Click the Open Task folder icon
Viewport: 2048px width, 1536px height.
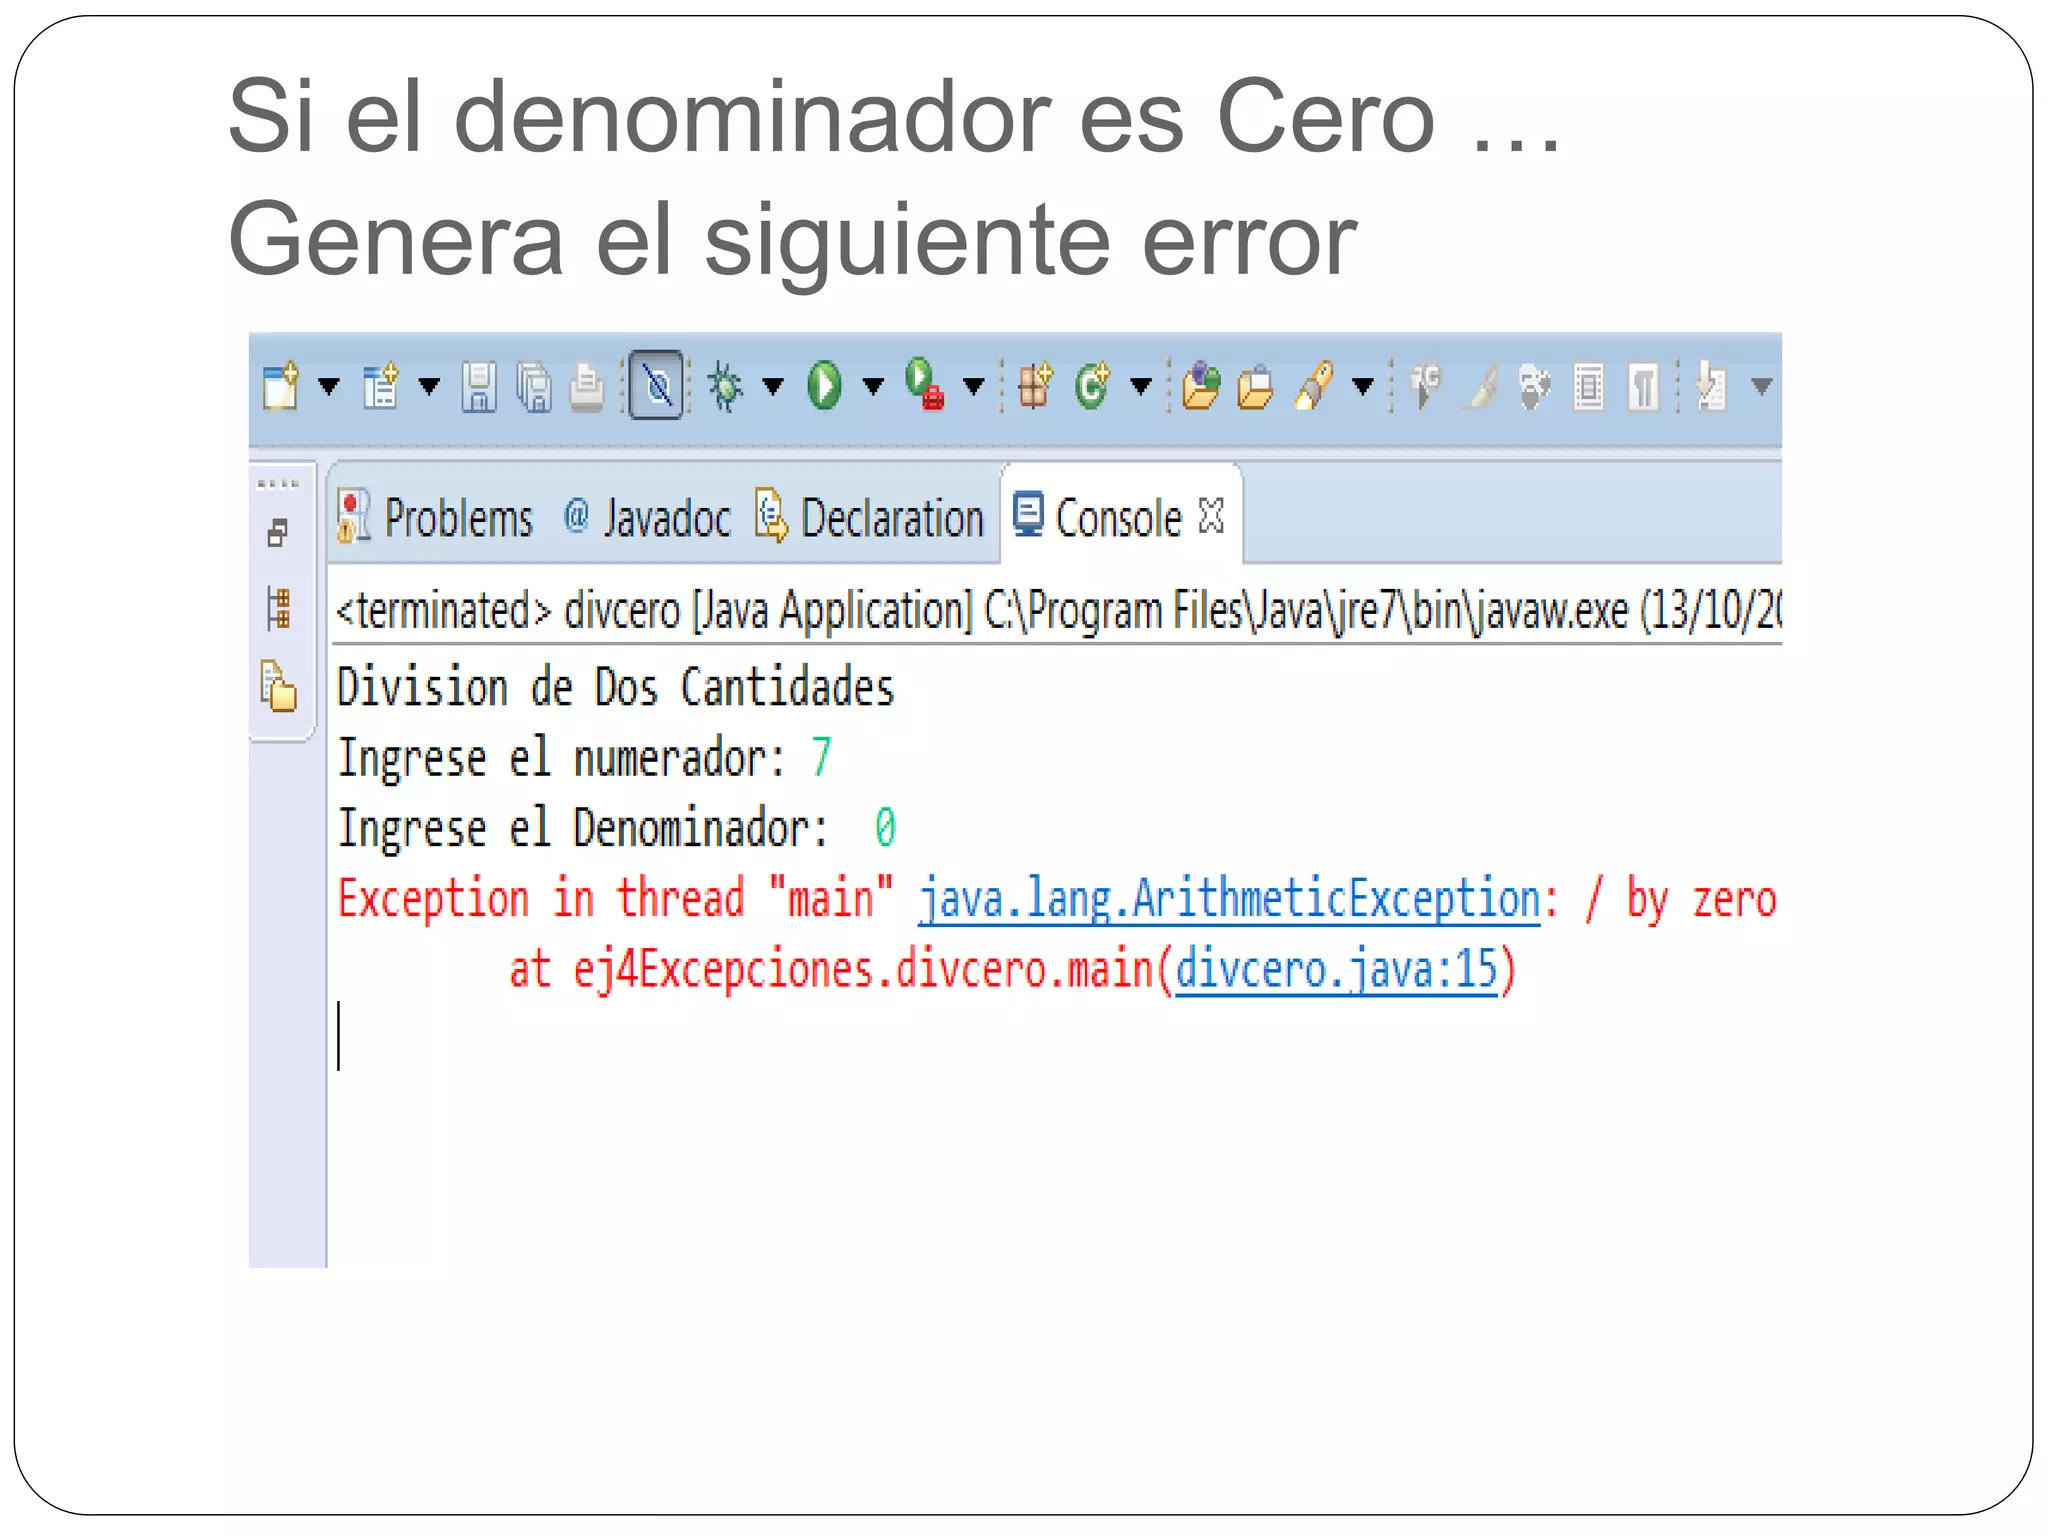pos(1255,387)
